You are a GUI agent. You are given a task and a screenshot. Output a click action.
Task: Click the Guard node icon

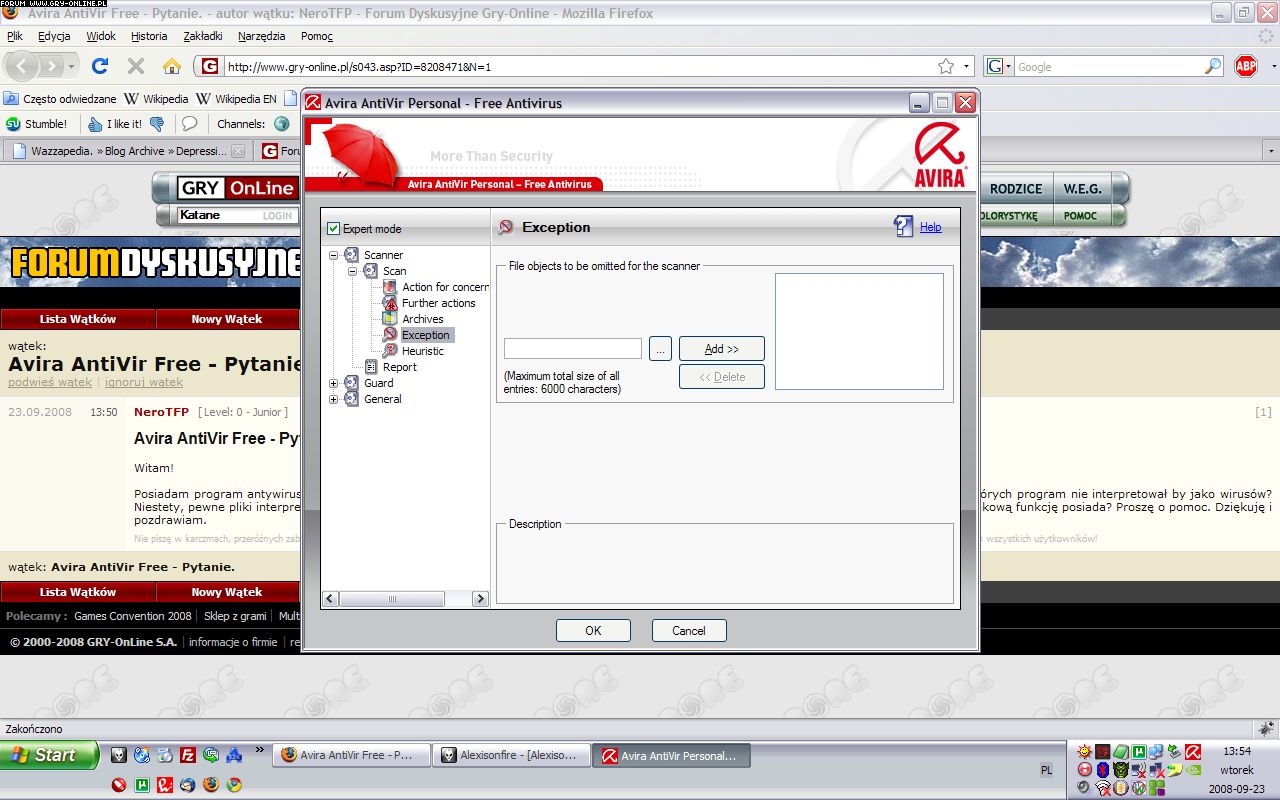(x=352, y=383)
